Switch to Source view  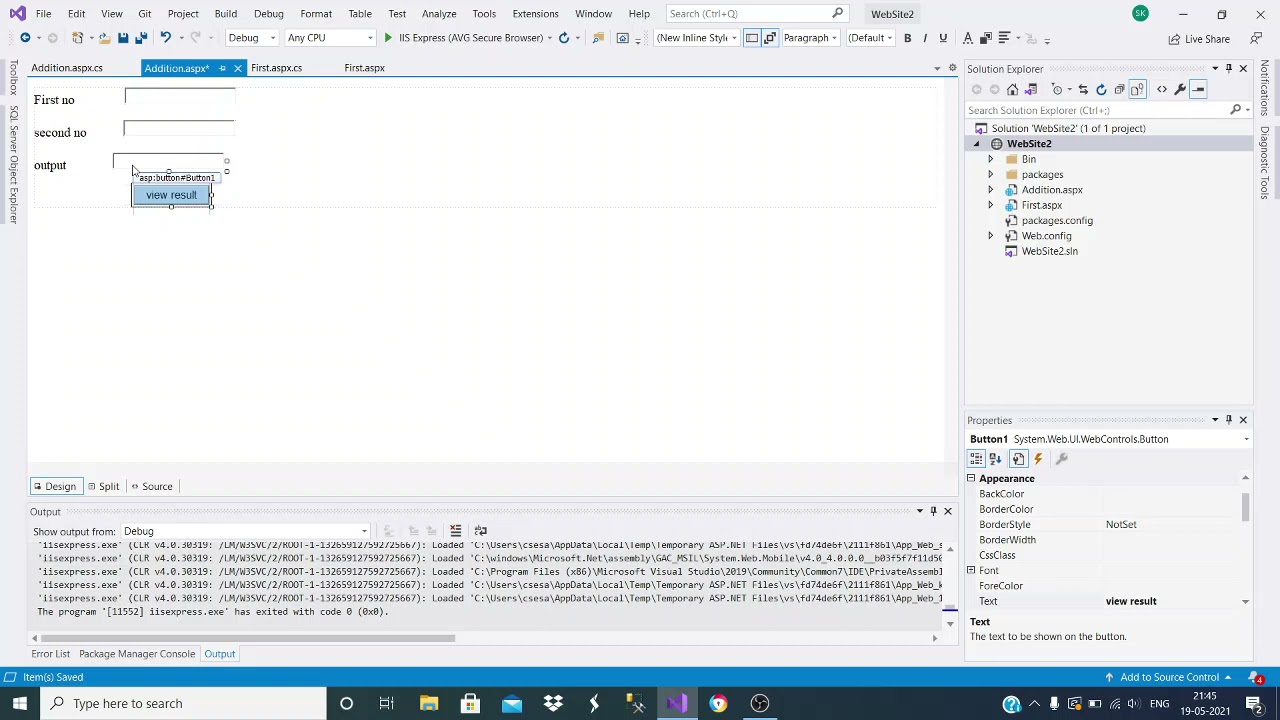151,486
